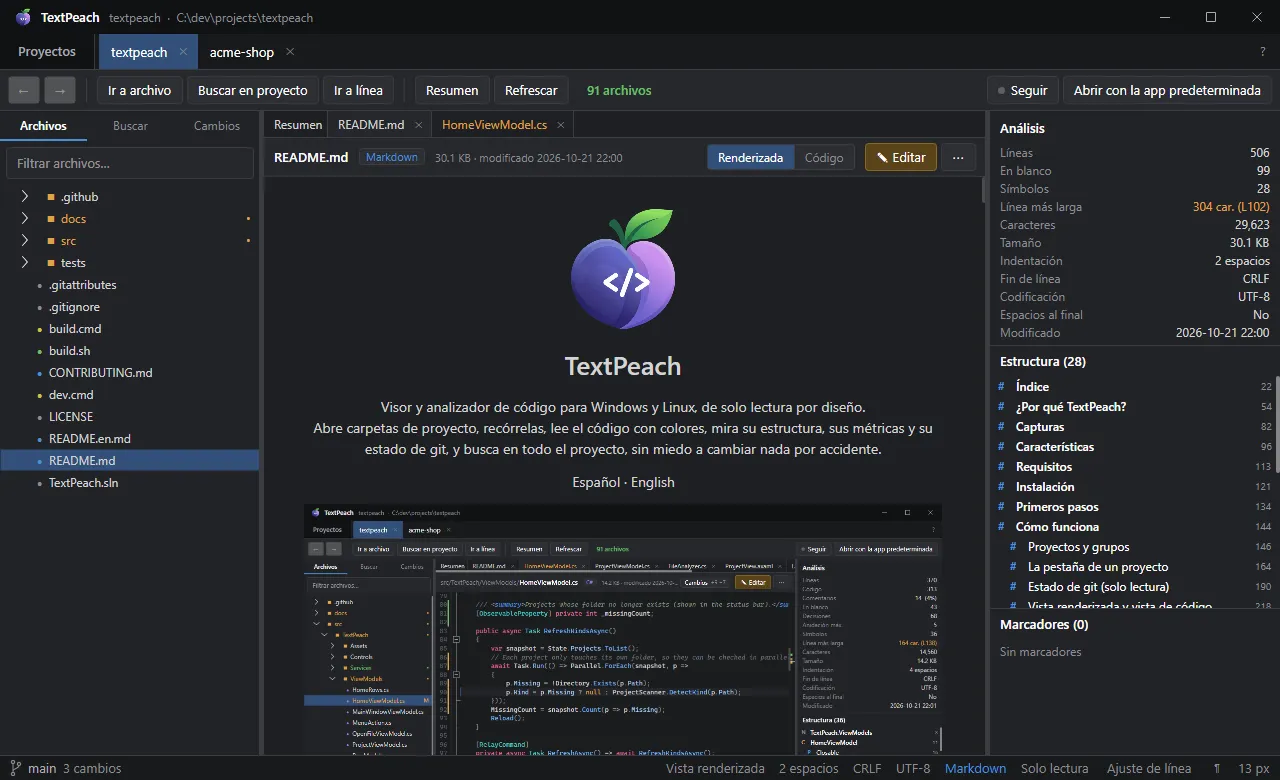This screenshot has height=780, width=1280.
Task: Focus the Filtrar archivos filter field
Action: pos(130,163)
